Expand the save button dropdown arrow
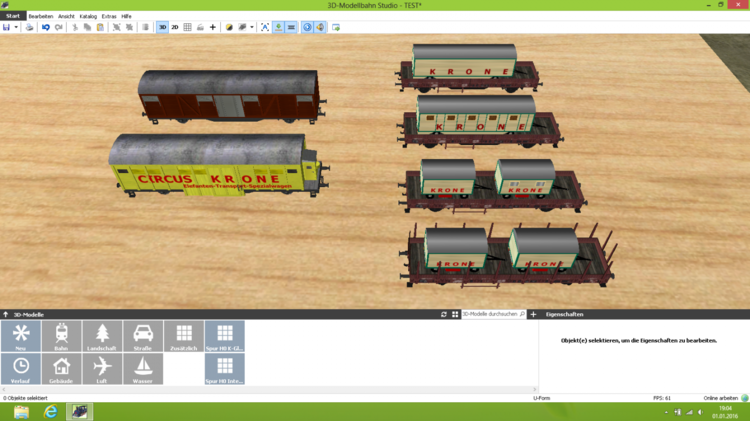This screenshot has width=750, height=421. 16,27
